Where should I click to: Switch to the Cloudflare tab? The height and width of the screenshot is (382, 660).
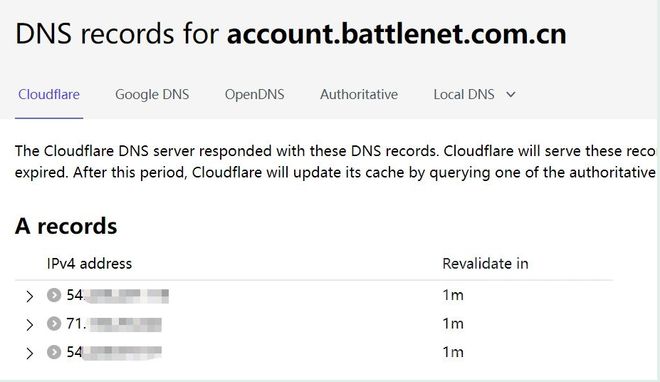click(49, 94)
